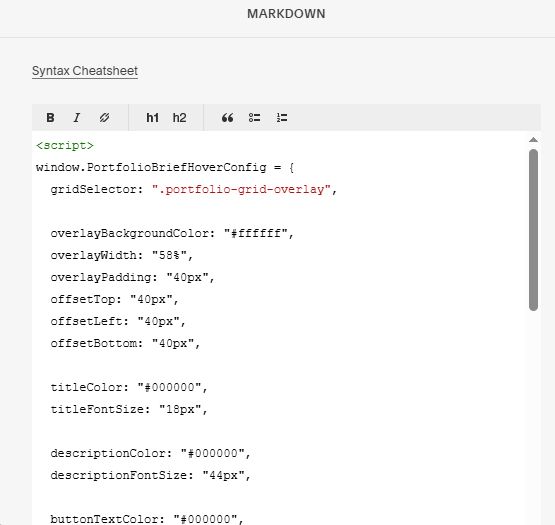Click the MARKDOWN panel title
Viewport: 555px width, 525px height.
coord(286,14)
